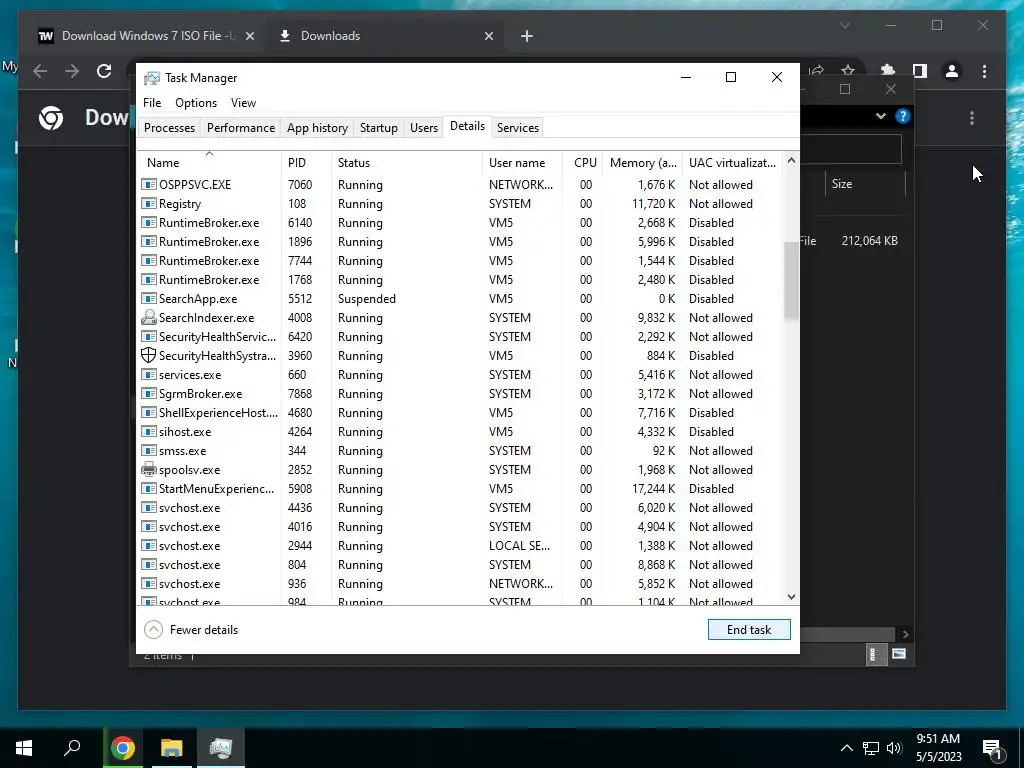Screen dimensions: 1024x768
Task: Open network status in system tray
Action: tap(871, 748)
